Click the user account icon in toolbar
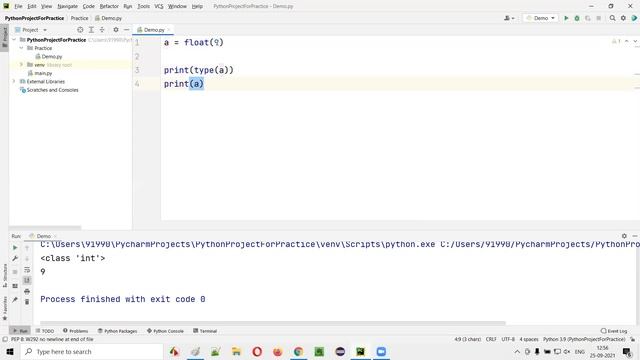Viewport: 640px width, 360px height. point(509,18)
